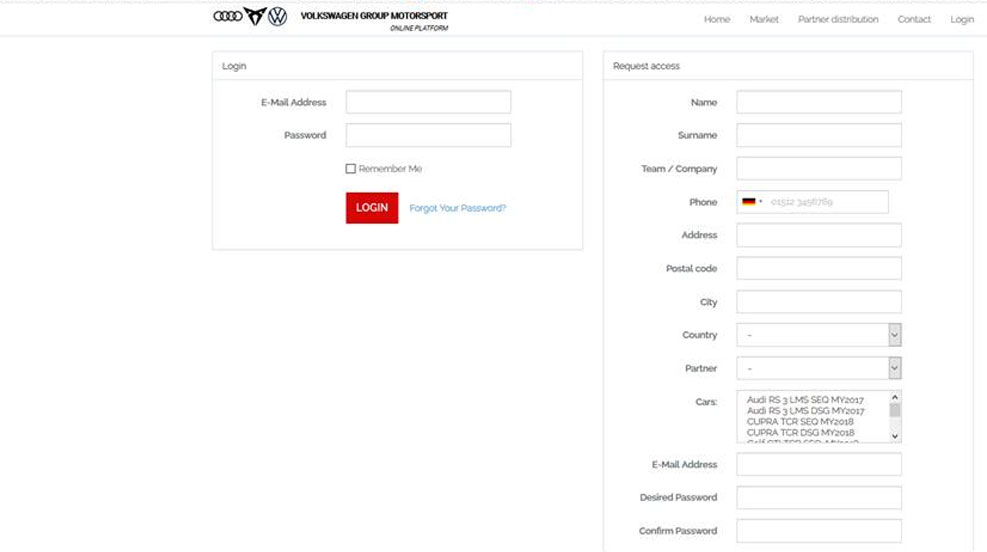Go to the Market nav item
This screenshot has width=987, height=552.
pyautogui.click(x=764, y=20)
